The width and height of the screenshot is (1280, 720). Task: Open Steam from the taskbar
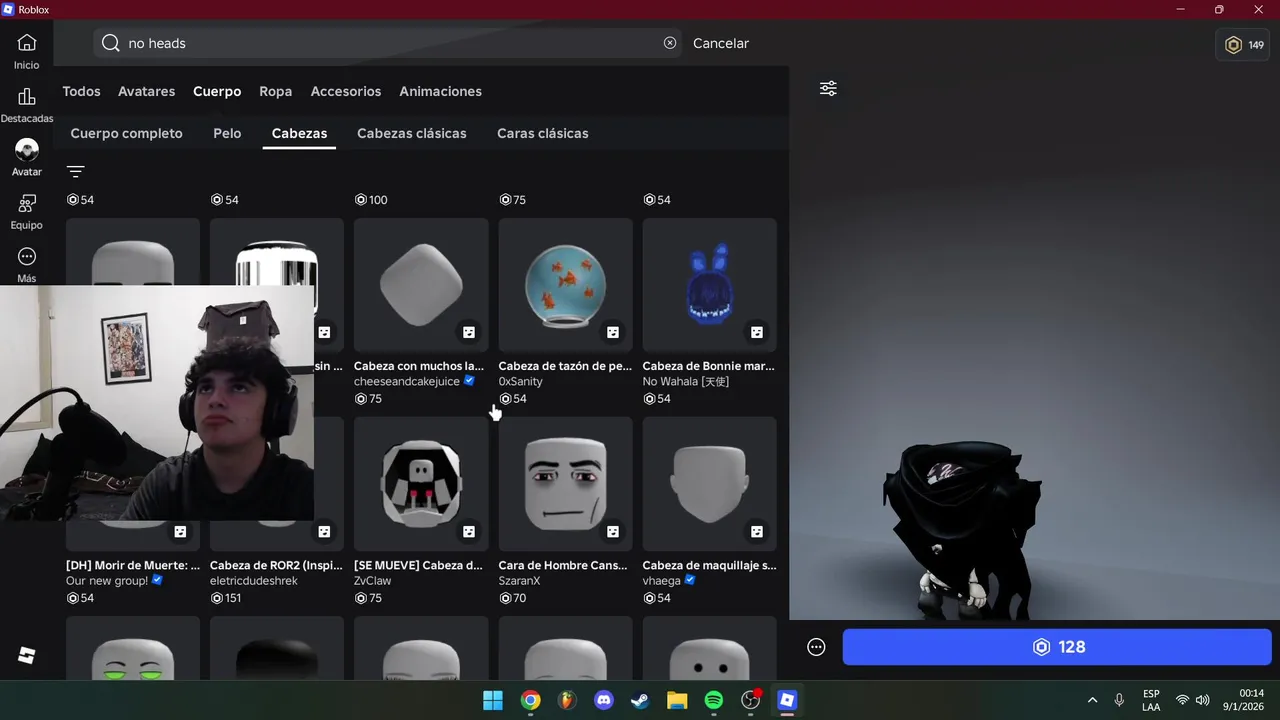pyautogui.click(x=640, y=700)
